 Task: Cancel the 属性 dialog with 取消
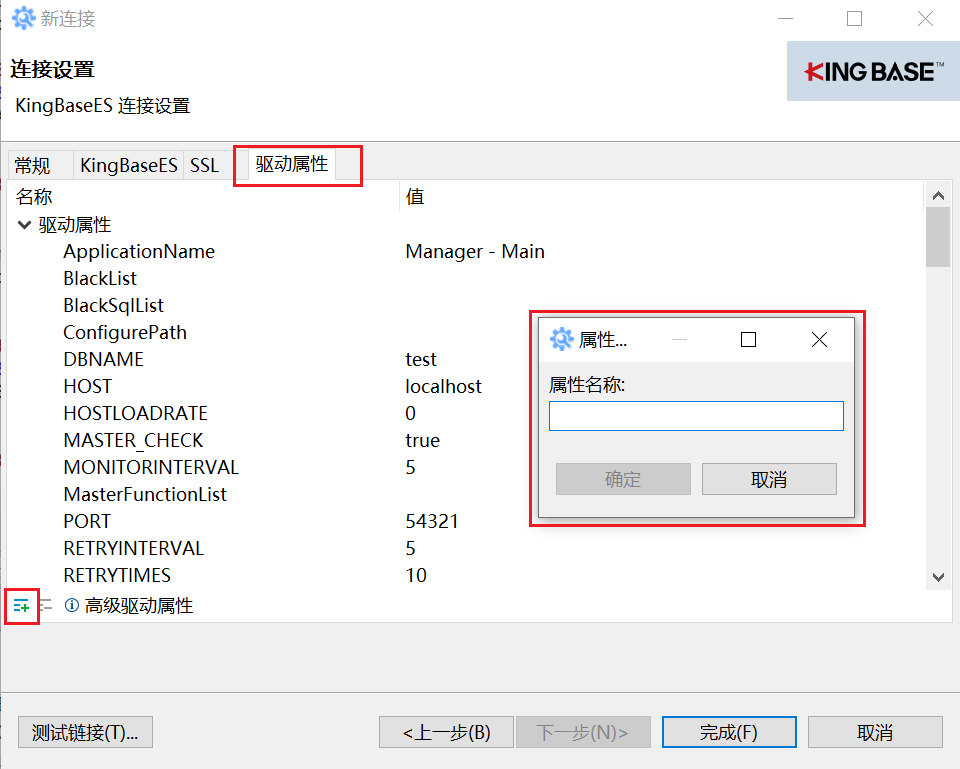pyautogui.click(x=769, y=478)
